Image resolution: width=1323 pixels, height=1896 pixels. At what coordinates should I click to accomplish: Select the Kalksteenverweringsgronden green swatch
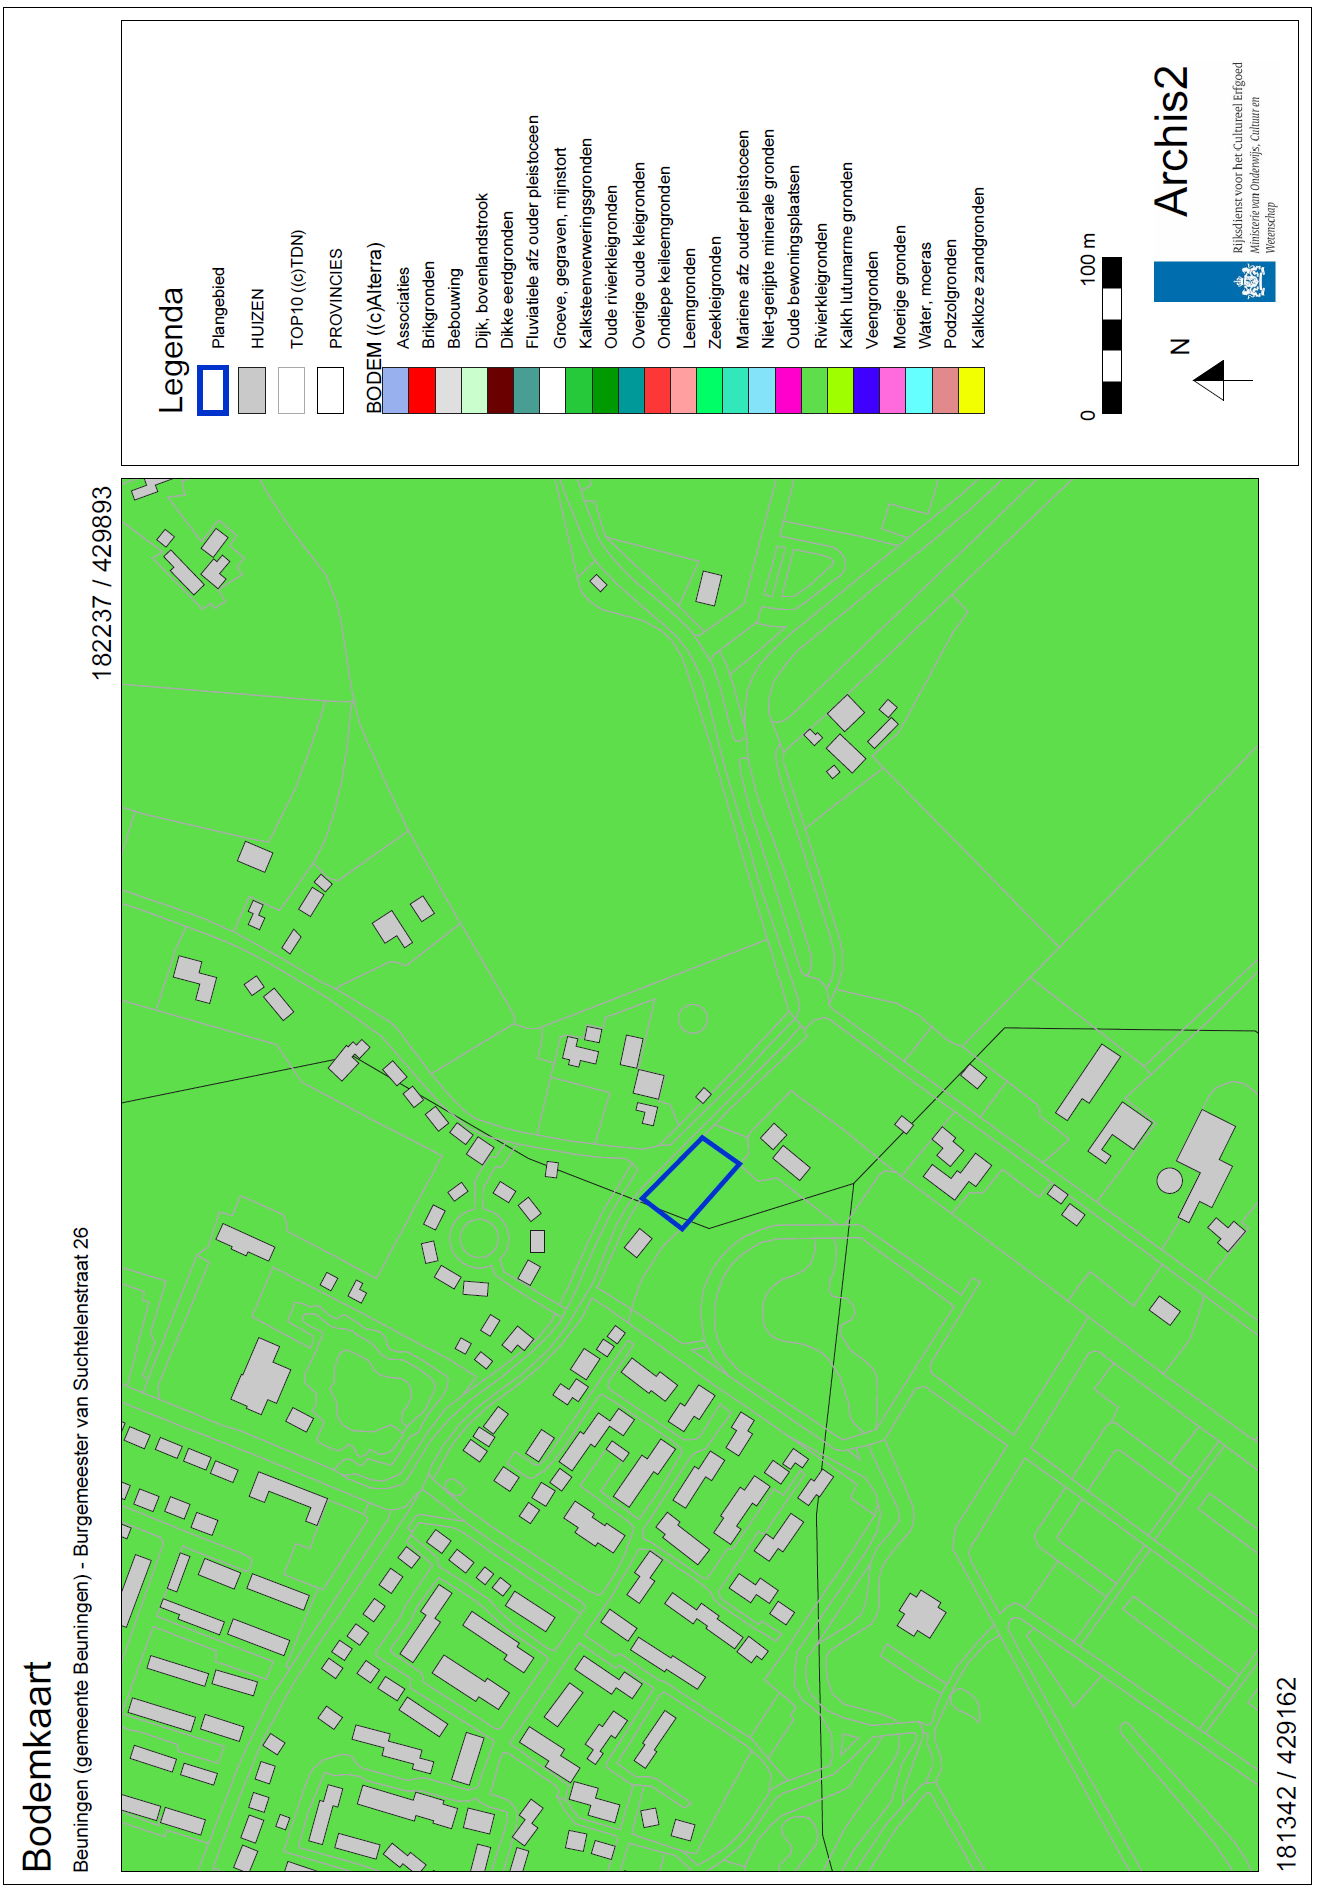[579, 390]
